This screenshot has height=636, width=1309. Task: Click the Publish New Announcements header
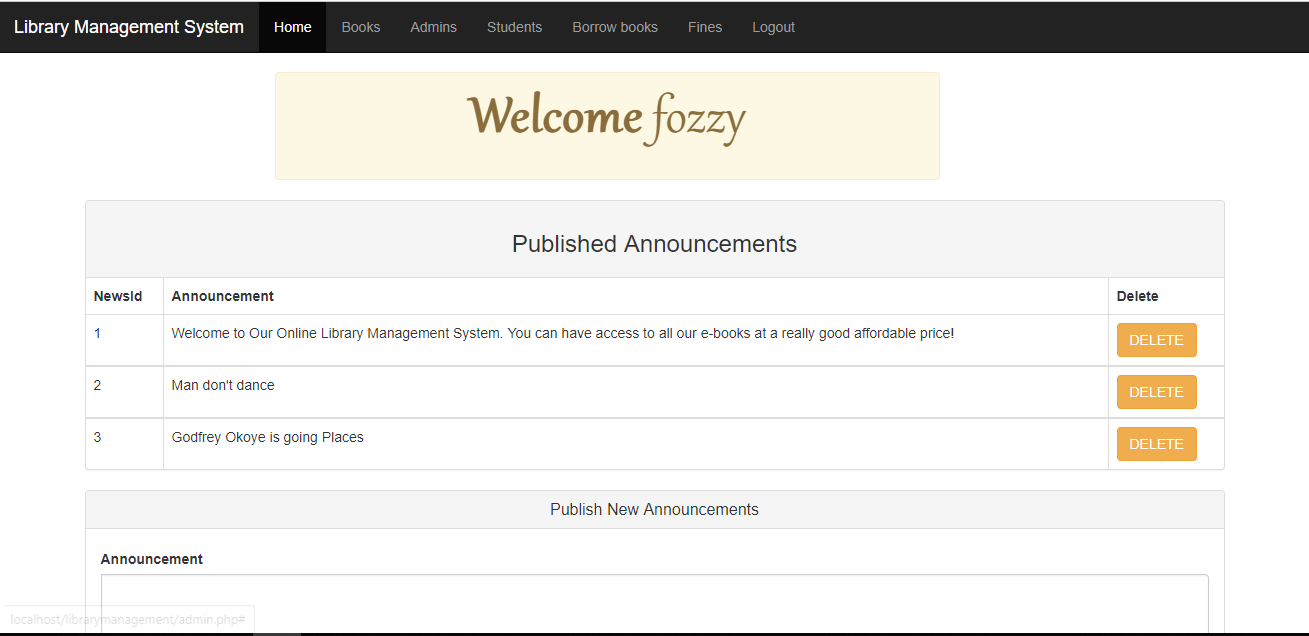point(654,509)
